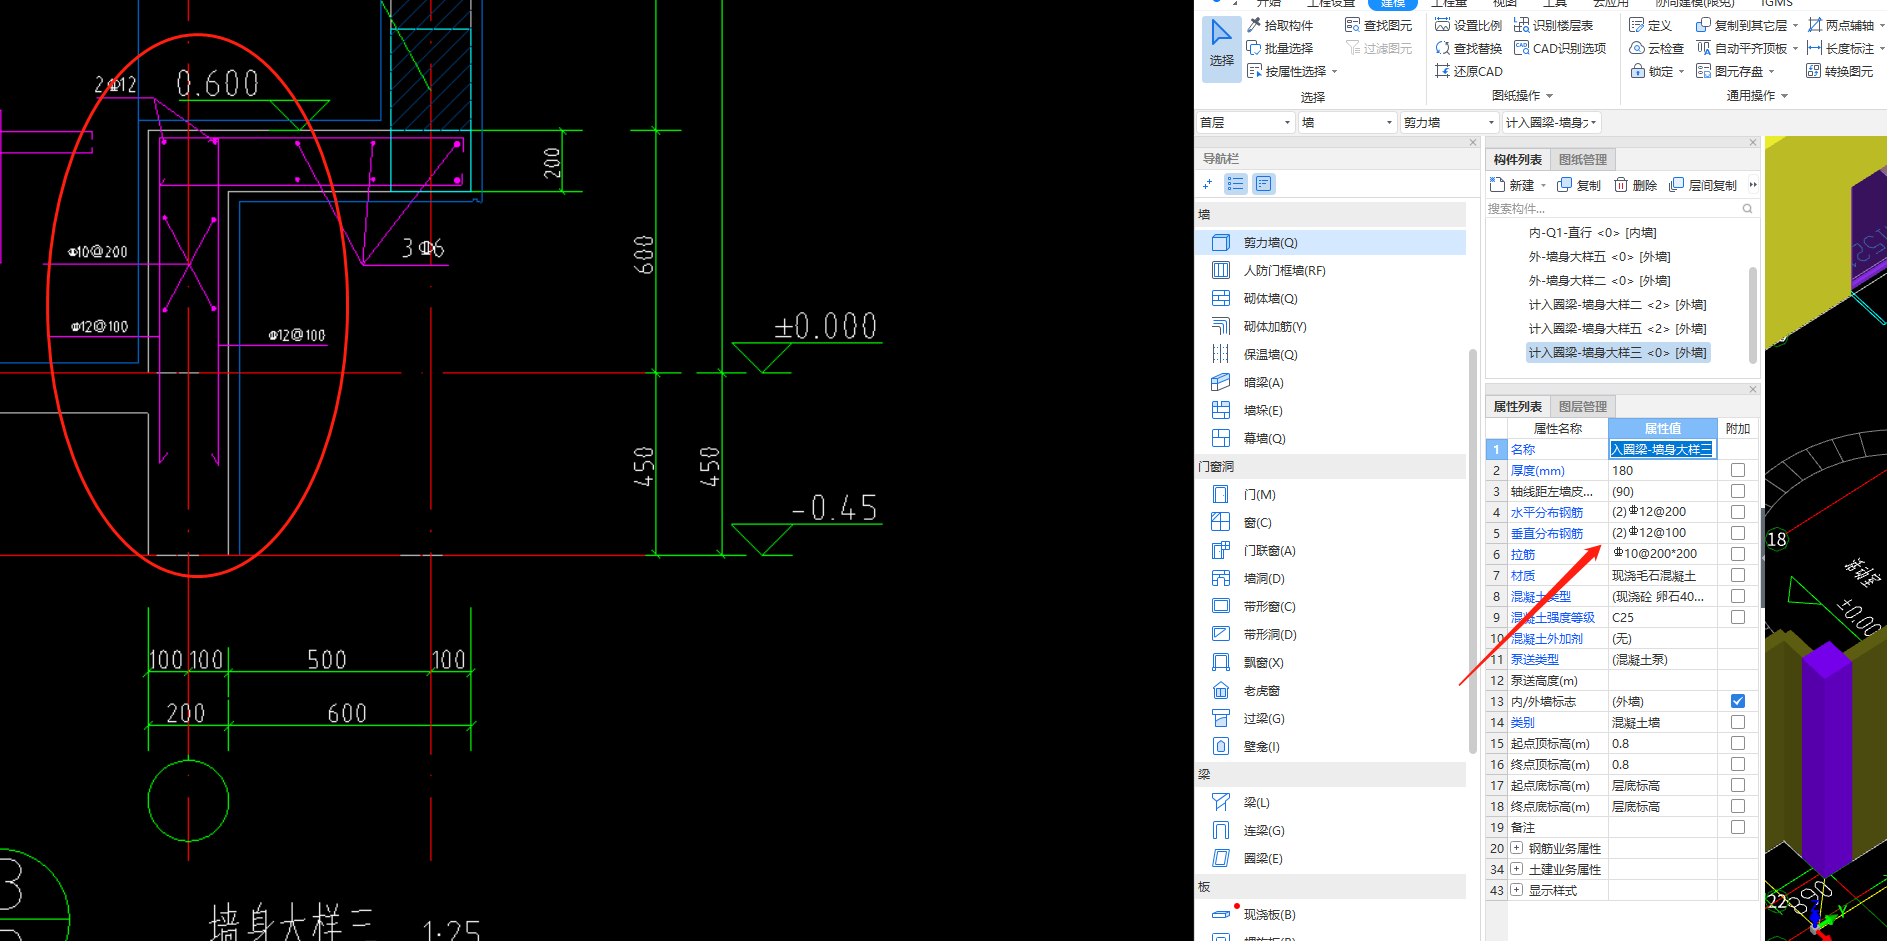Tick the 附加 checkbox for 起点顶标高(m)
1887x941 pixels.
[1738, 743]
